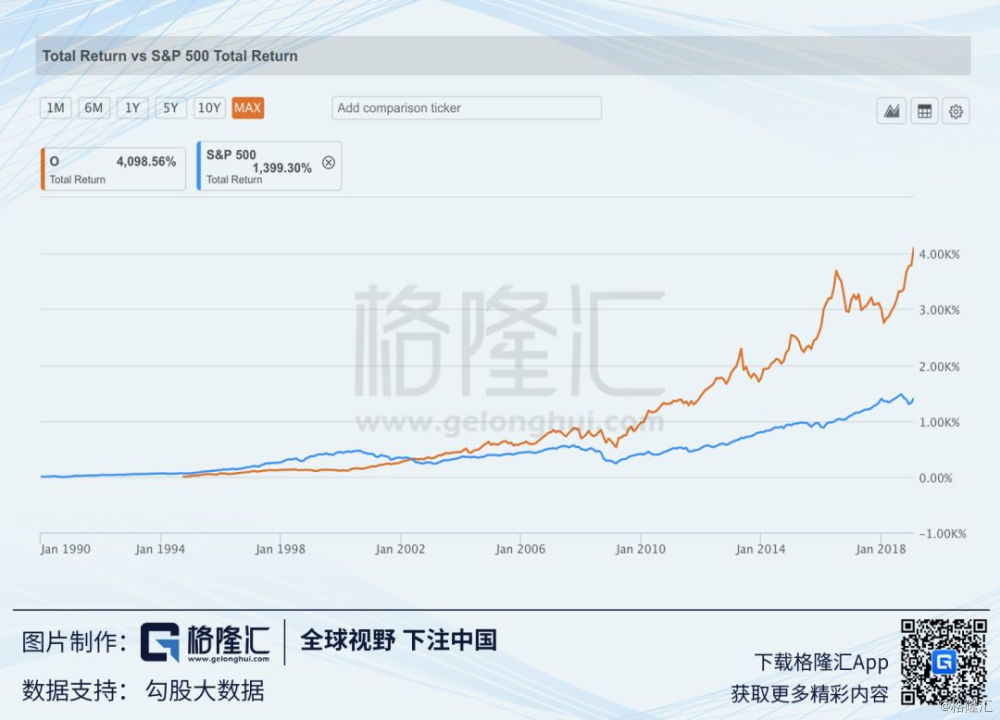Choose the 5Y time range
This screenshot has height=720, width=1000.
coord(170,108)
